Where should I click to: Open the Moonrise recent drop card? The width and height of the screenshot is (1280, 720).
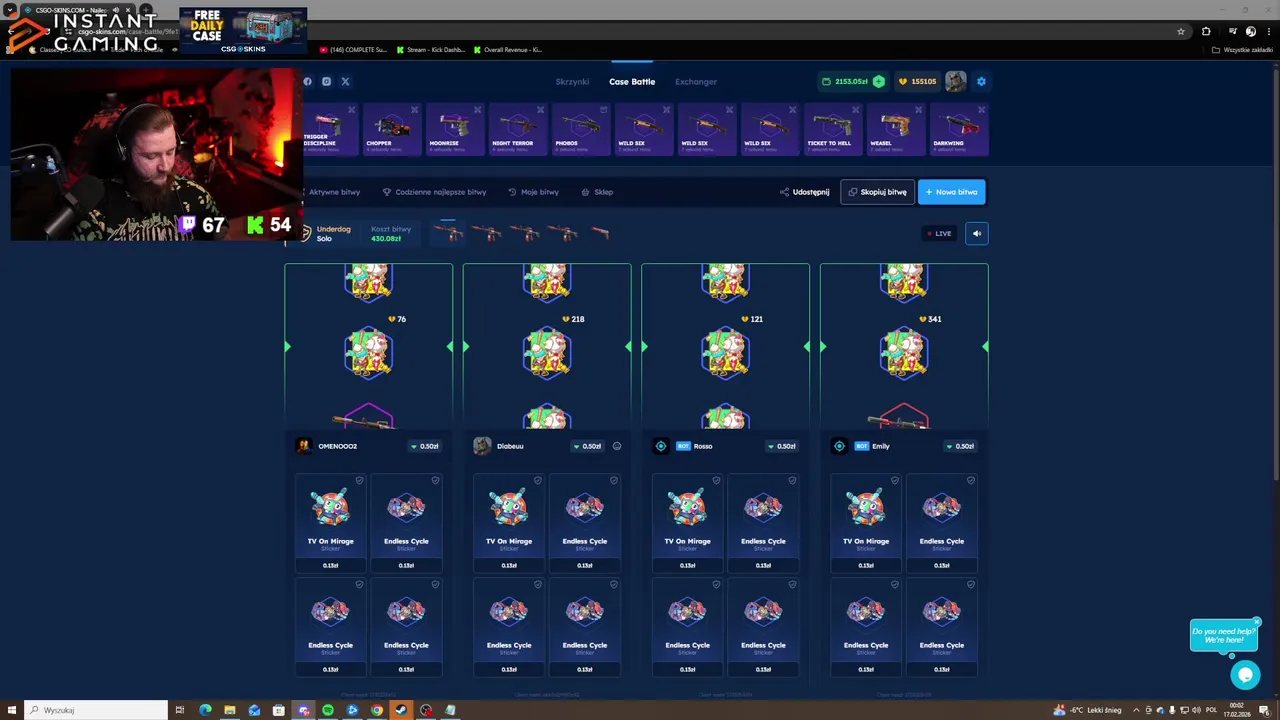455,130
